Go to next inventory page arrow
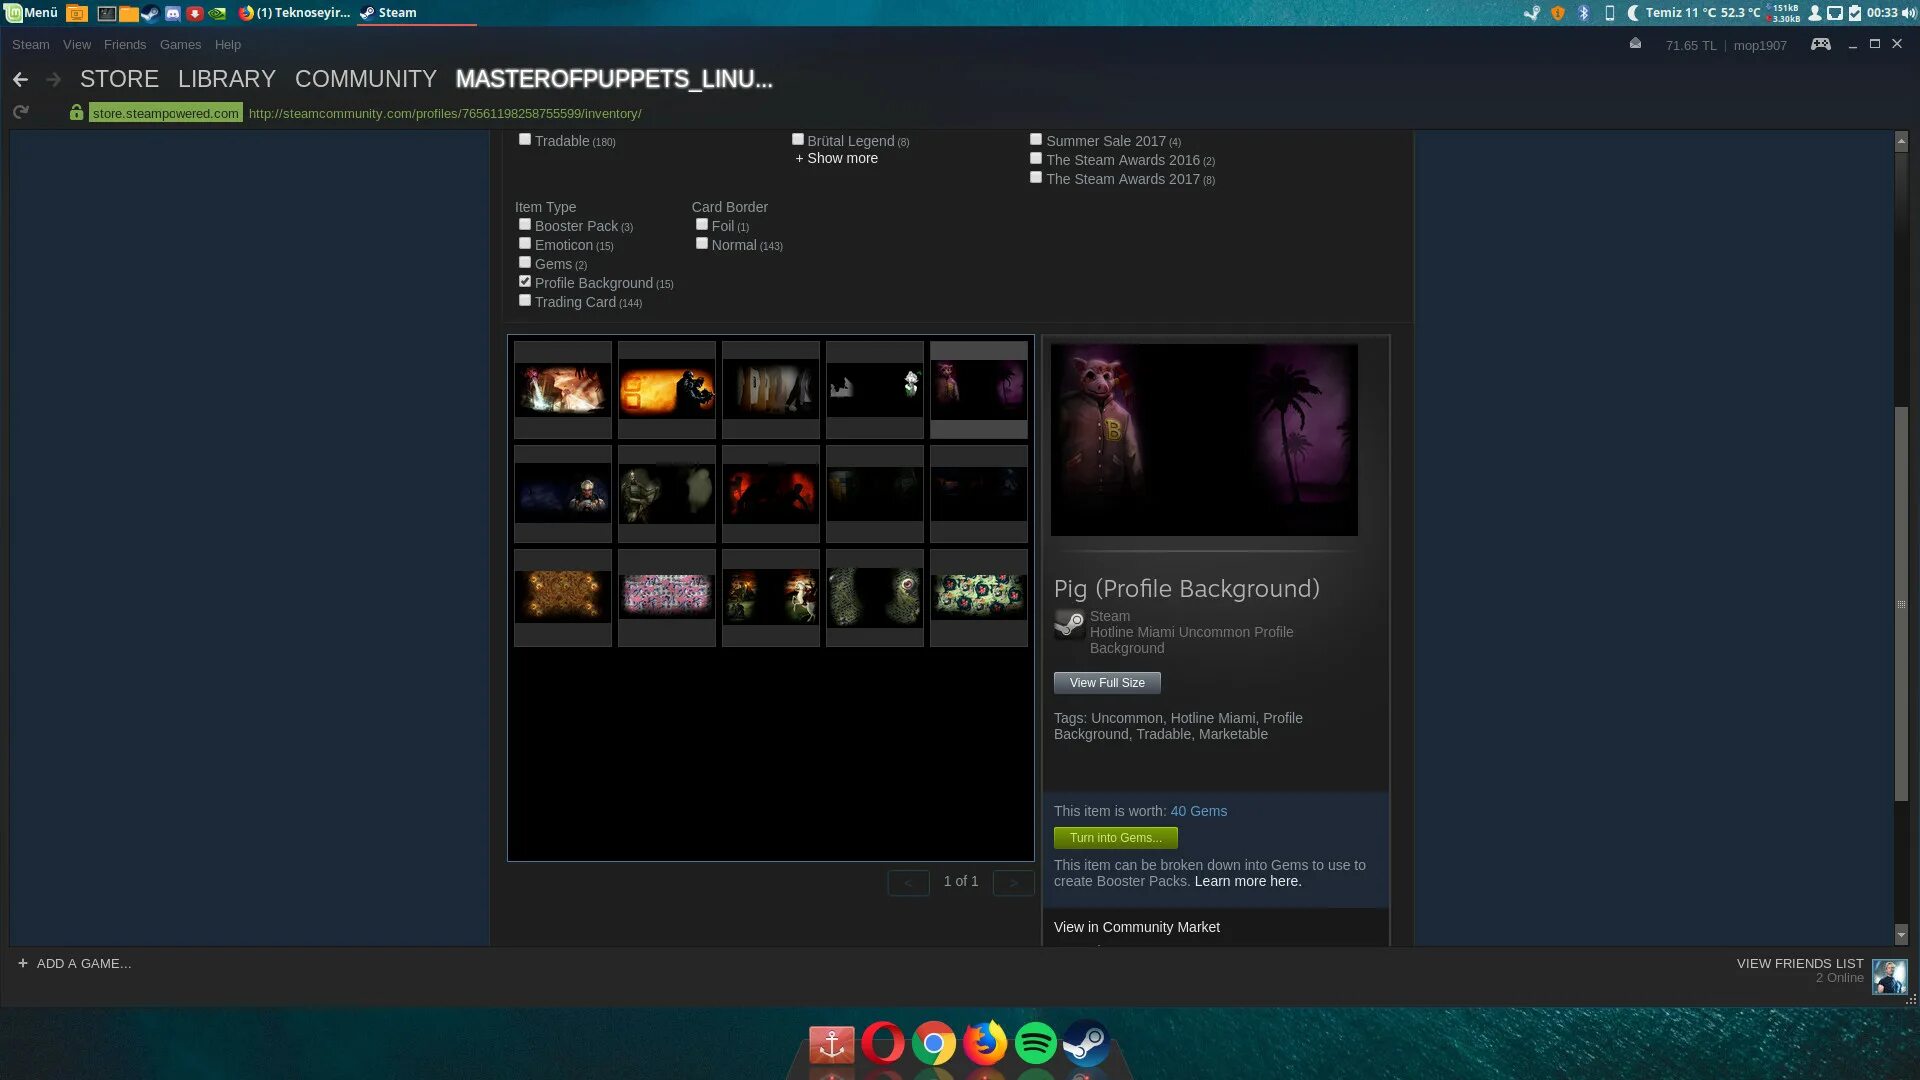This screenshot has width=1920, height=1080. (1013, 882)
